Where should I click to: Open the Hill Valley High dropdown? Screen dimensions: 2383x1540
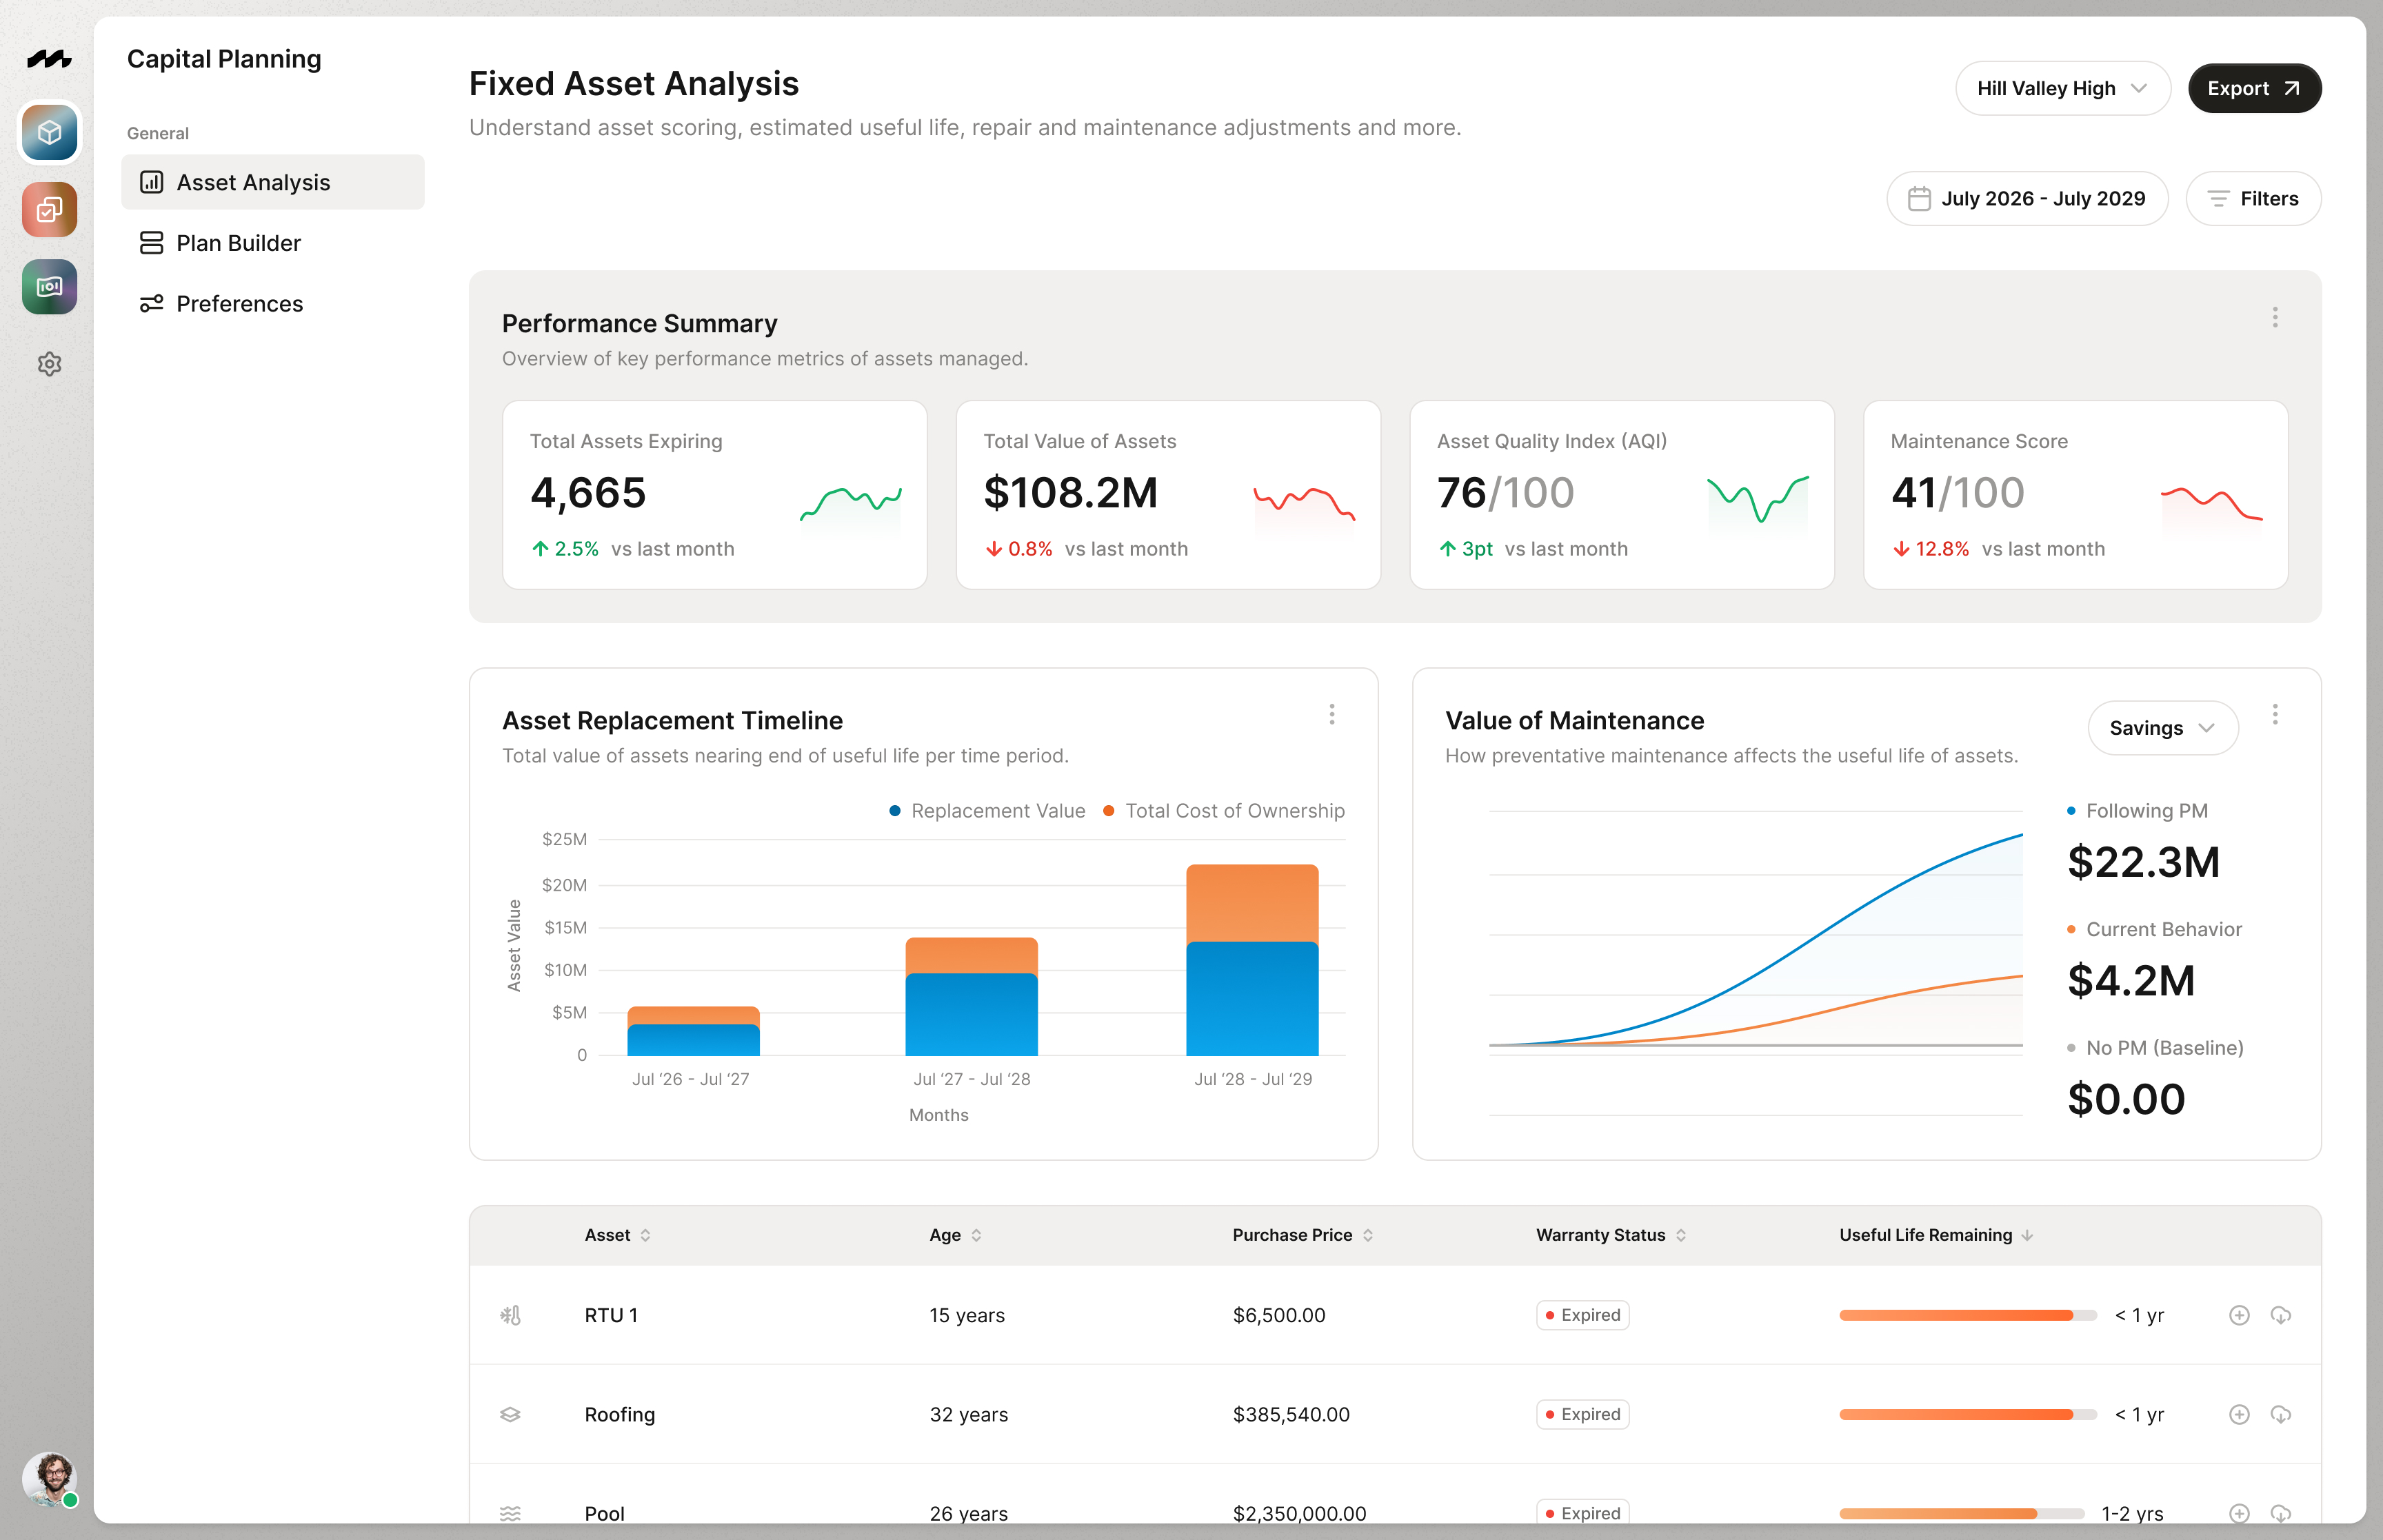(2062, 88)
